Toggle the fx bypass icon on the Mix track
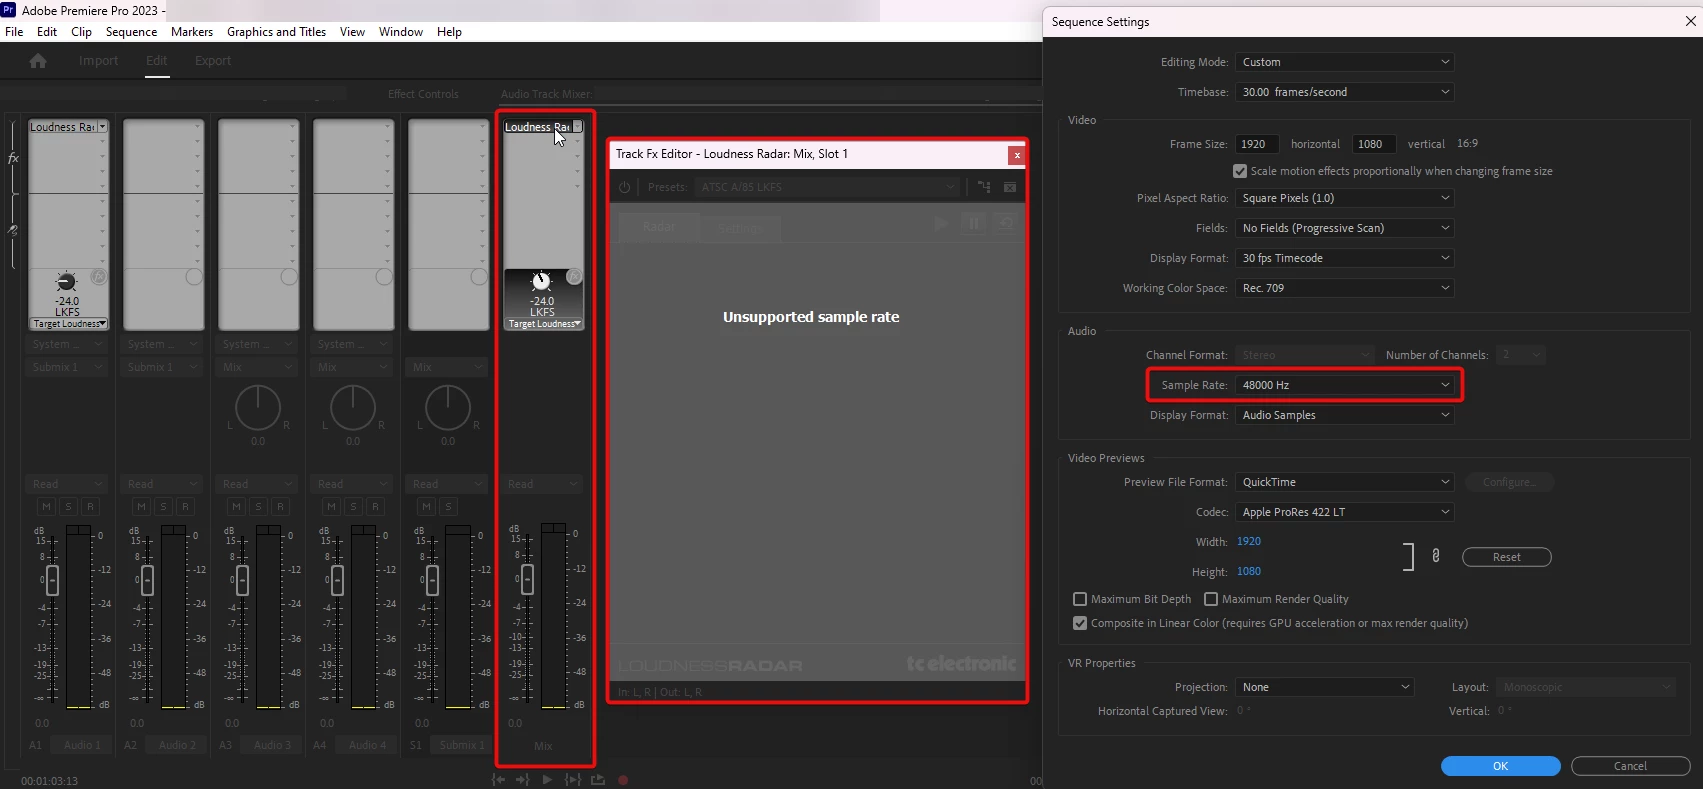 tap(574, 277)
